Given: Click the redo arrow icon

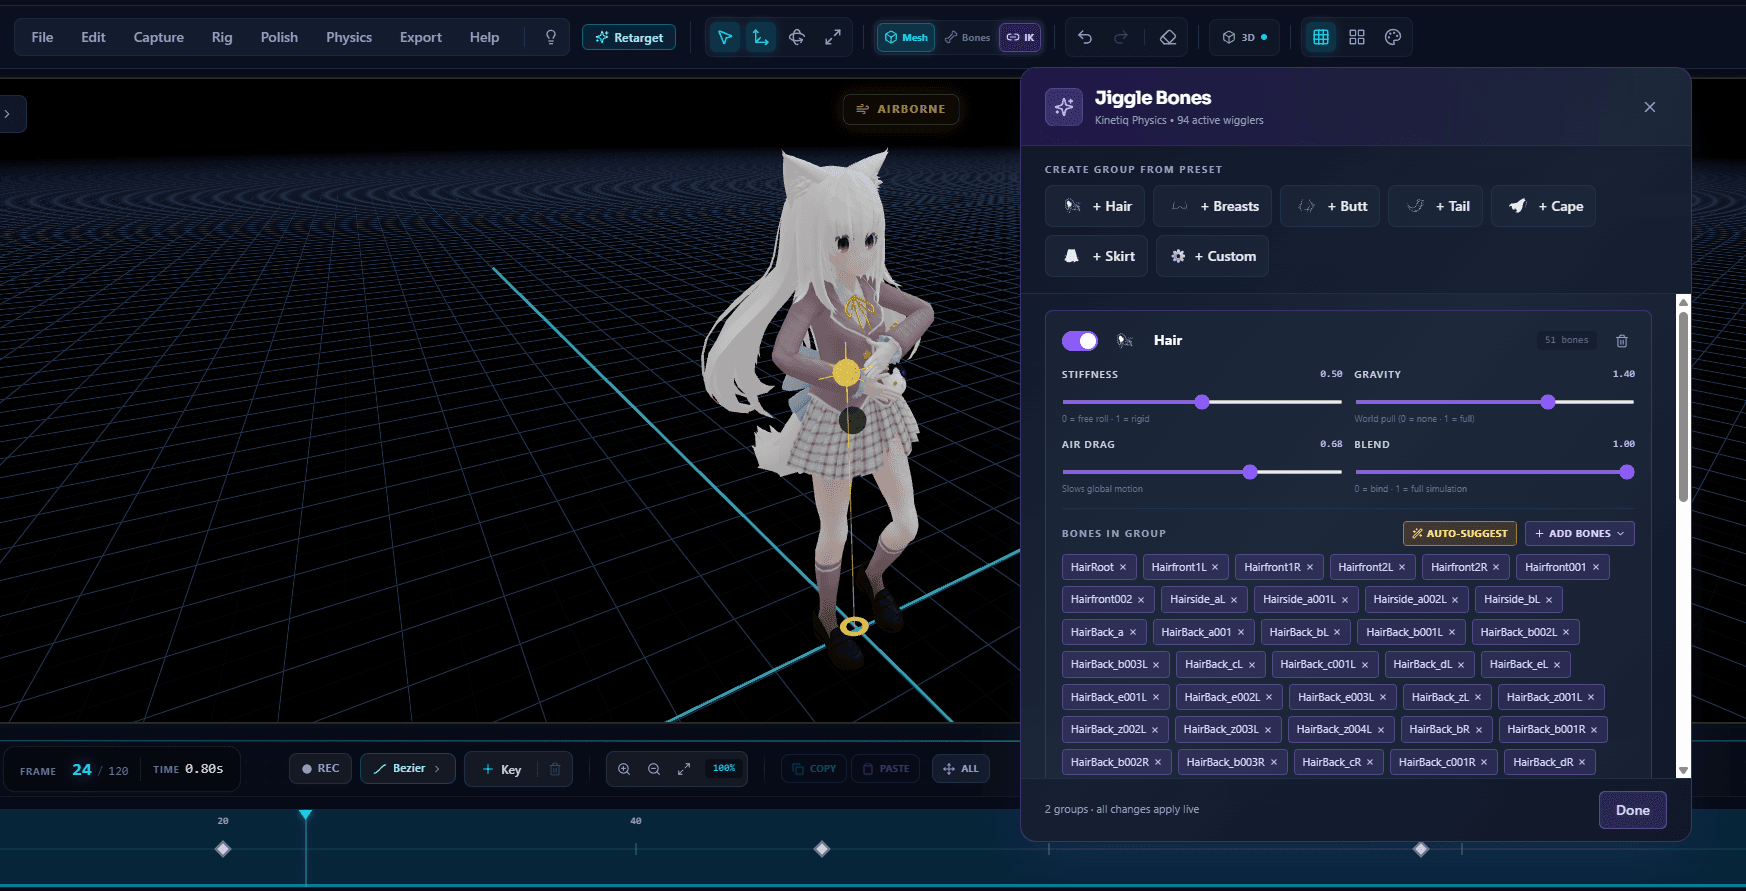Looking at the screenshot, I should [1121, 37].
